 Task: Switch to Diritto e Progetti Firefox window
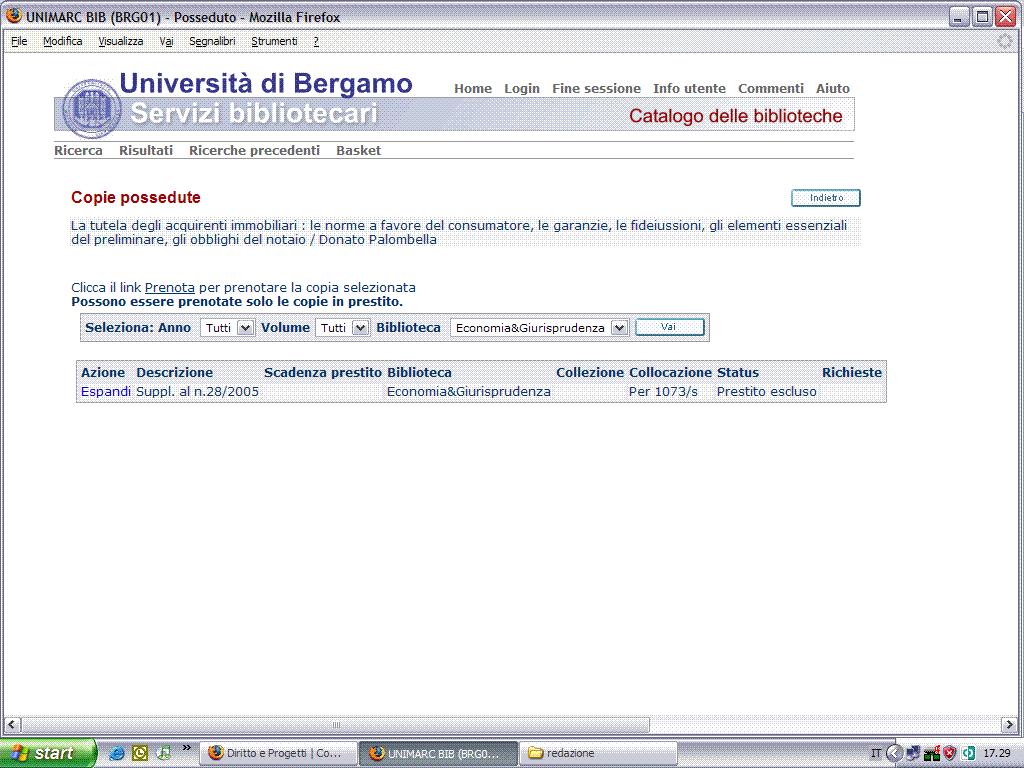tap(277, 753)
